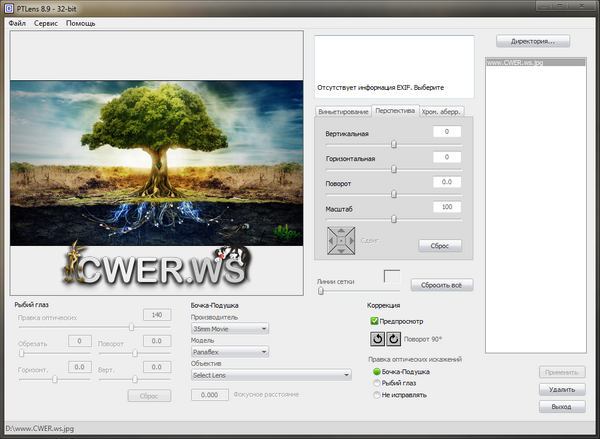600x439 pixels.
Task: Click the Вертикальная value field
Action: pyautogui.click(x=447, y=132)
